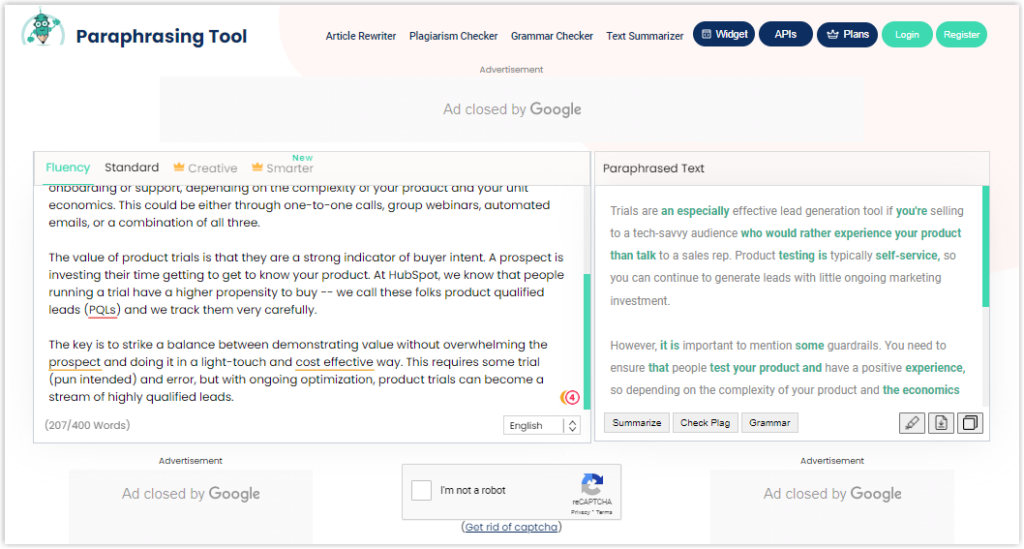Check the I'm not a robot box

[421, 490]
